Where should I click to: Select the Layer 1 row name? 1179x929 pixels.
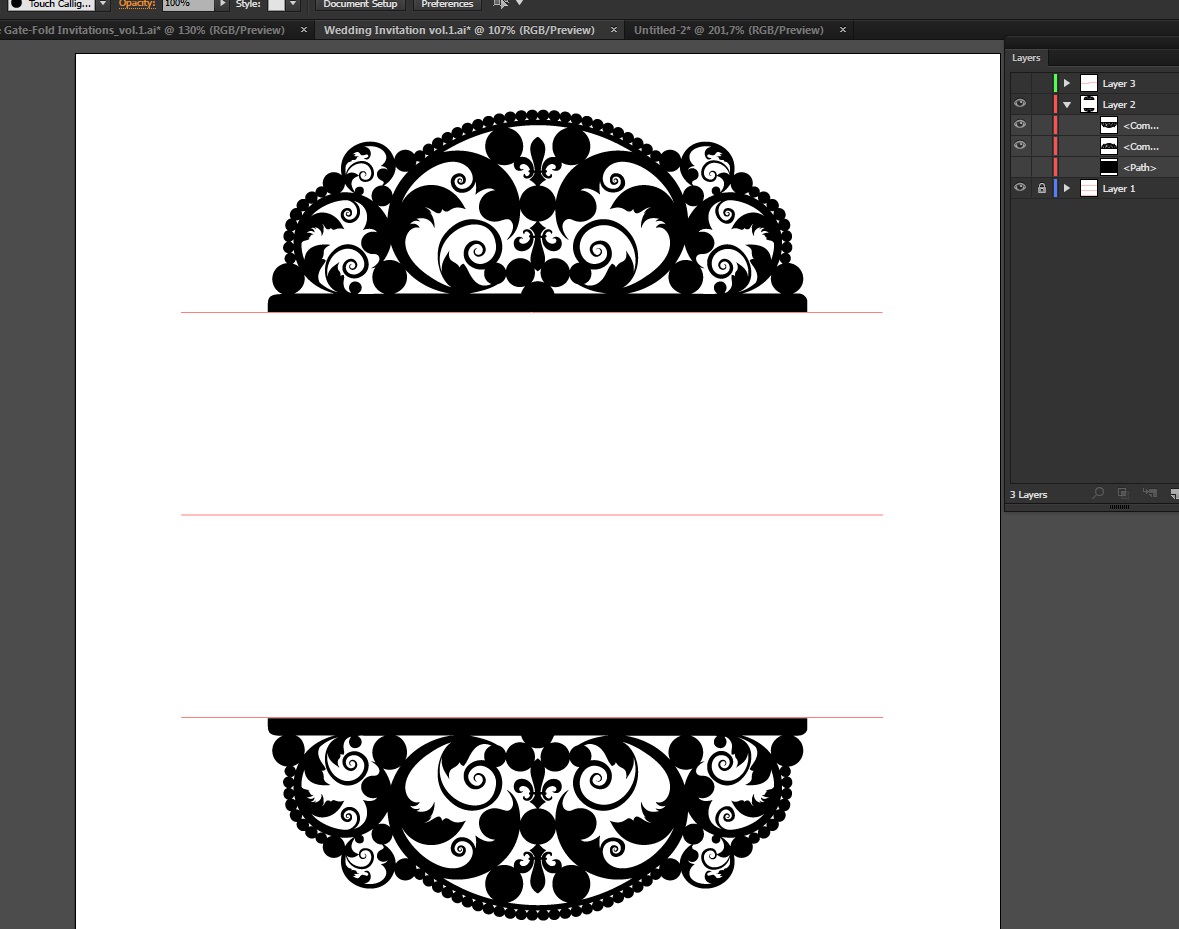coord(1119,189)
